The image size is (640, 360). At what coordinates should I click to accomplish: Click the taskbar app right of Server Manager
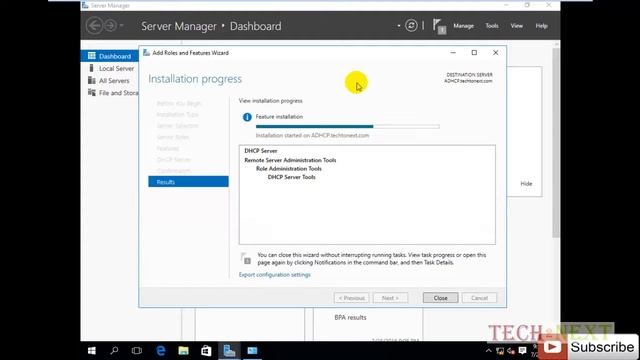pos(252,351)
